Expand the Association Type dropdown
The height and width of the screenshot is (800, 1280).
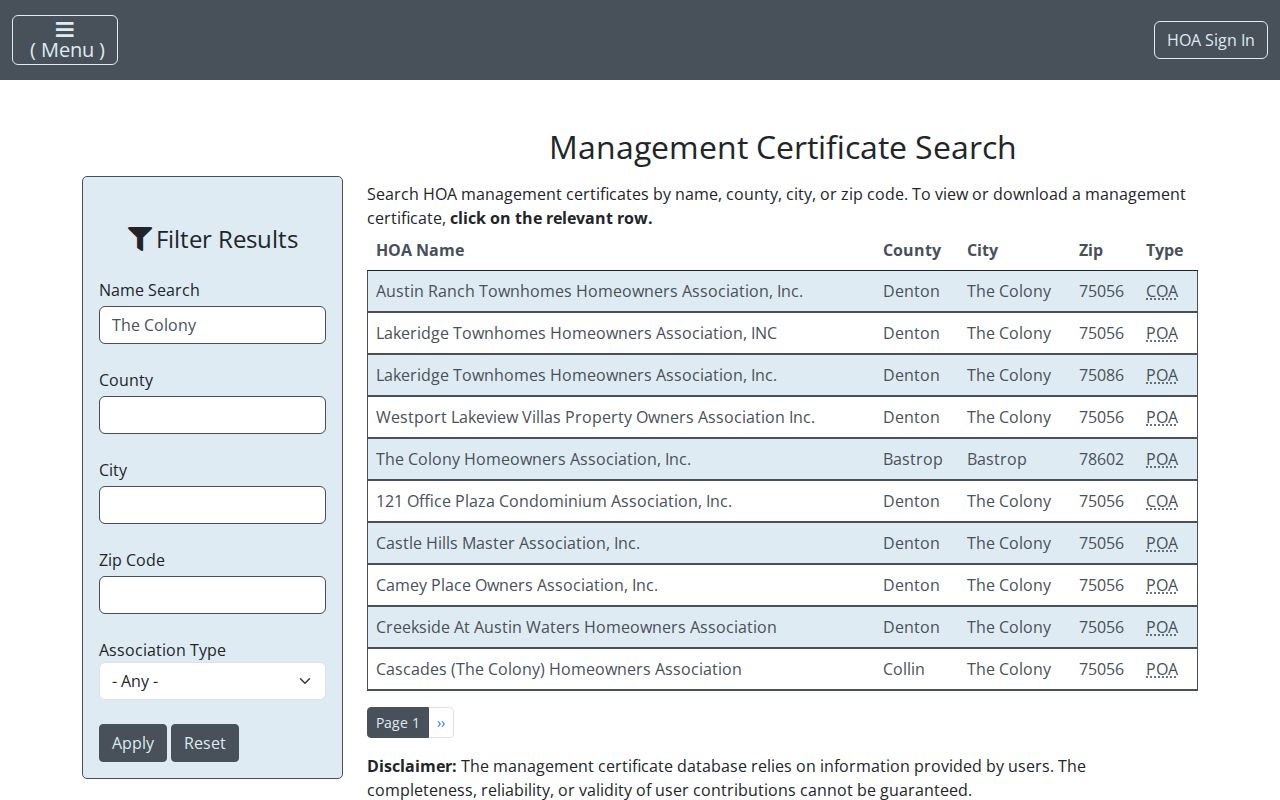pyautogui.click(x=212, y=681)
